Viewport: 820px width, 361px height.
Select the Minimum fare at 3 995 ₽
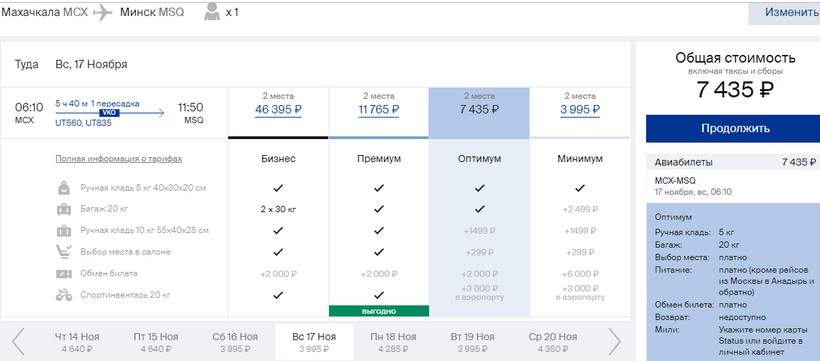coord(579,110)
